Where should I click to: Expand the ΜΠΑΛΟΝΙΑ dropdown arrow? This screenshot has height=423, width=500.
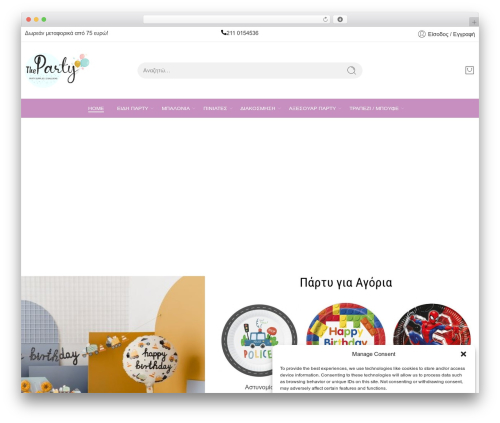point(194,109)
